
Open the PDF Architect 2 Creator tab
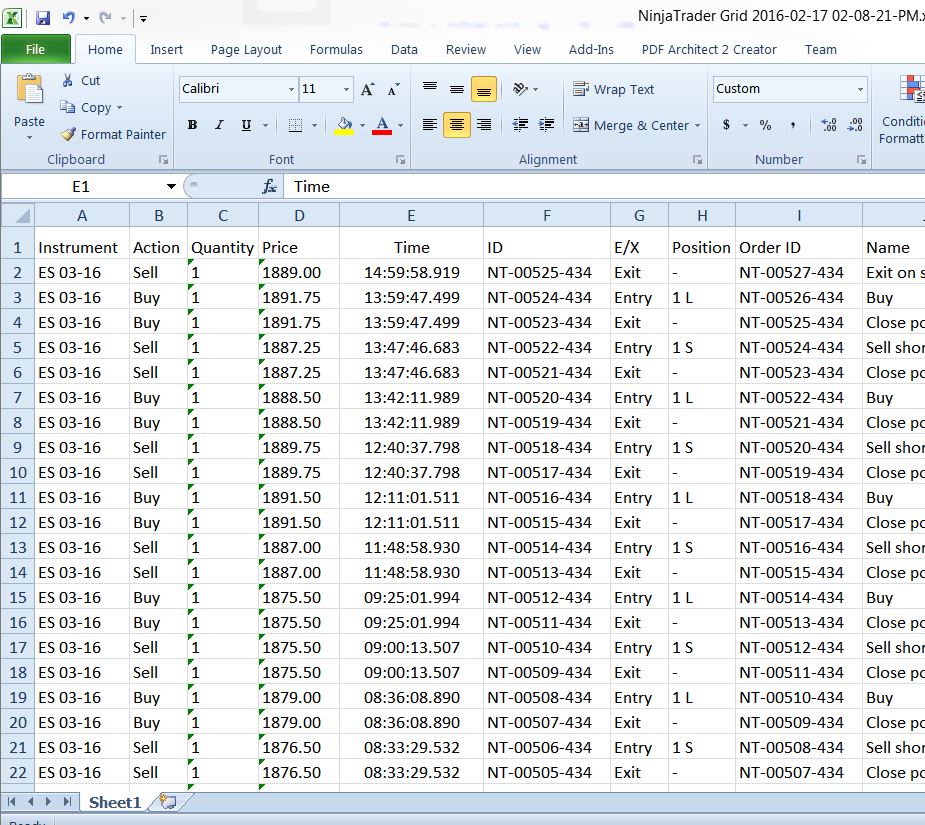709,50
